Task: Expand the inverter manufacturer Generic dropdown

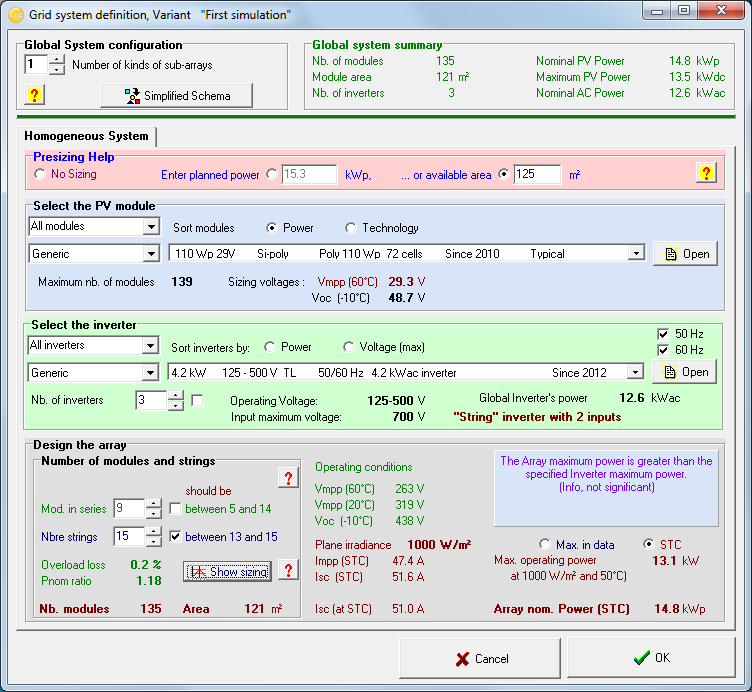Action: coord(150,373)
